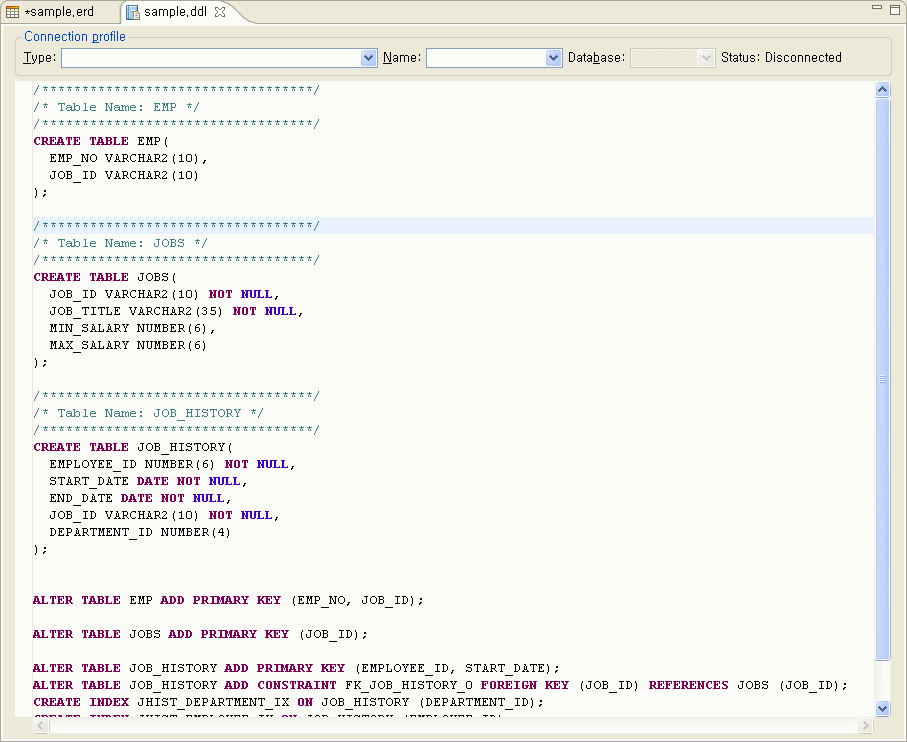Expand the Database dropdown

point(707,58)
